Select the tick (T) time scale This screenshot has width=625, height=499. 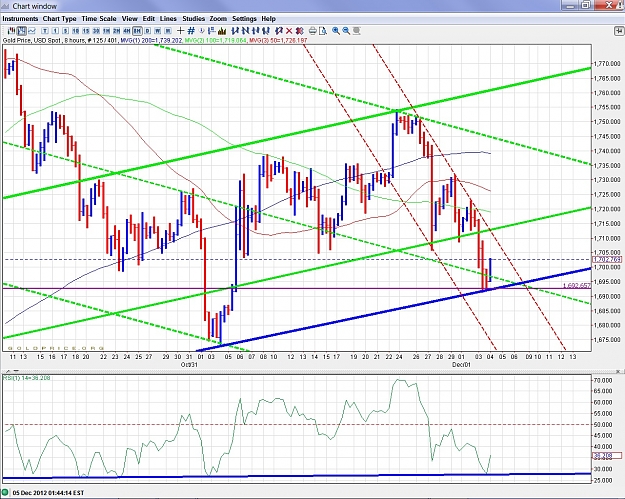coord(45,31)
